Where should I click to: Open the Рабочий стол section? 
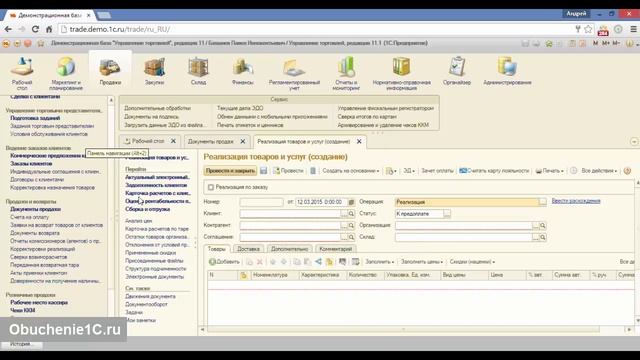click(22, 73)
